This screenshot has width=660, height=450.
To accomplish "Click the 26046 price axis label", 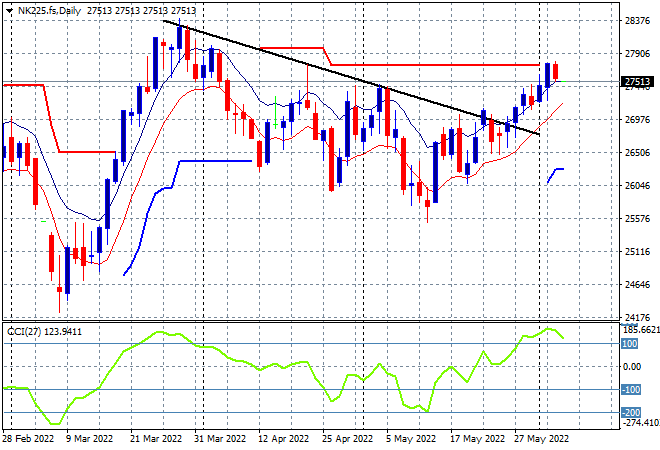I will coord(637,185).
